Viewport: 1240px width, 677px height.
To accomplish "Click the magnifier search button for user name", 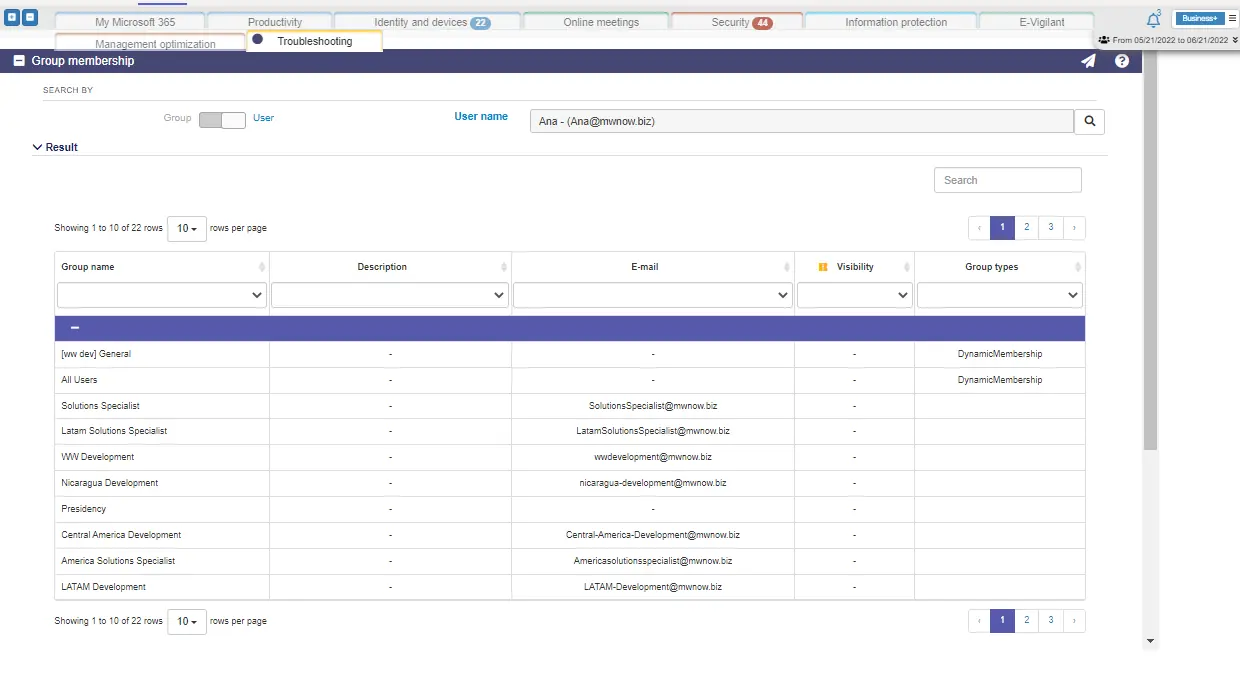I will 1089,121.
